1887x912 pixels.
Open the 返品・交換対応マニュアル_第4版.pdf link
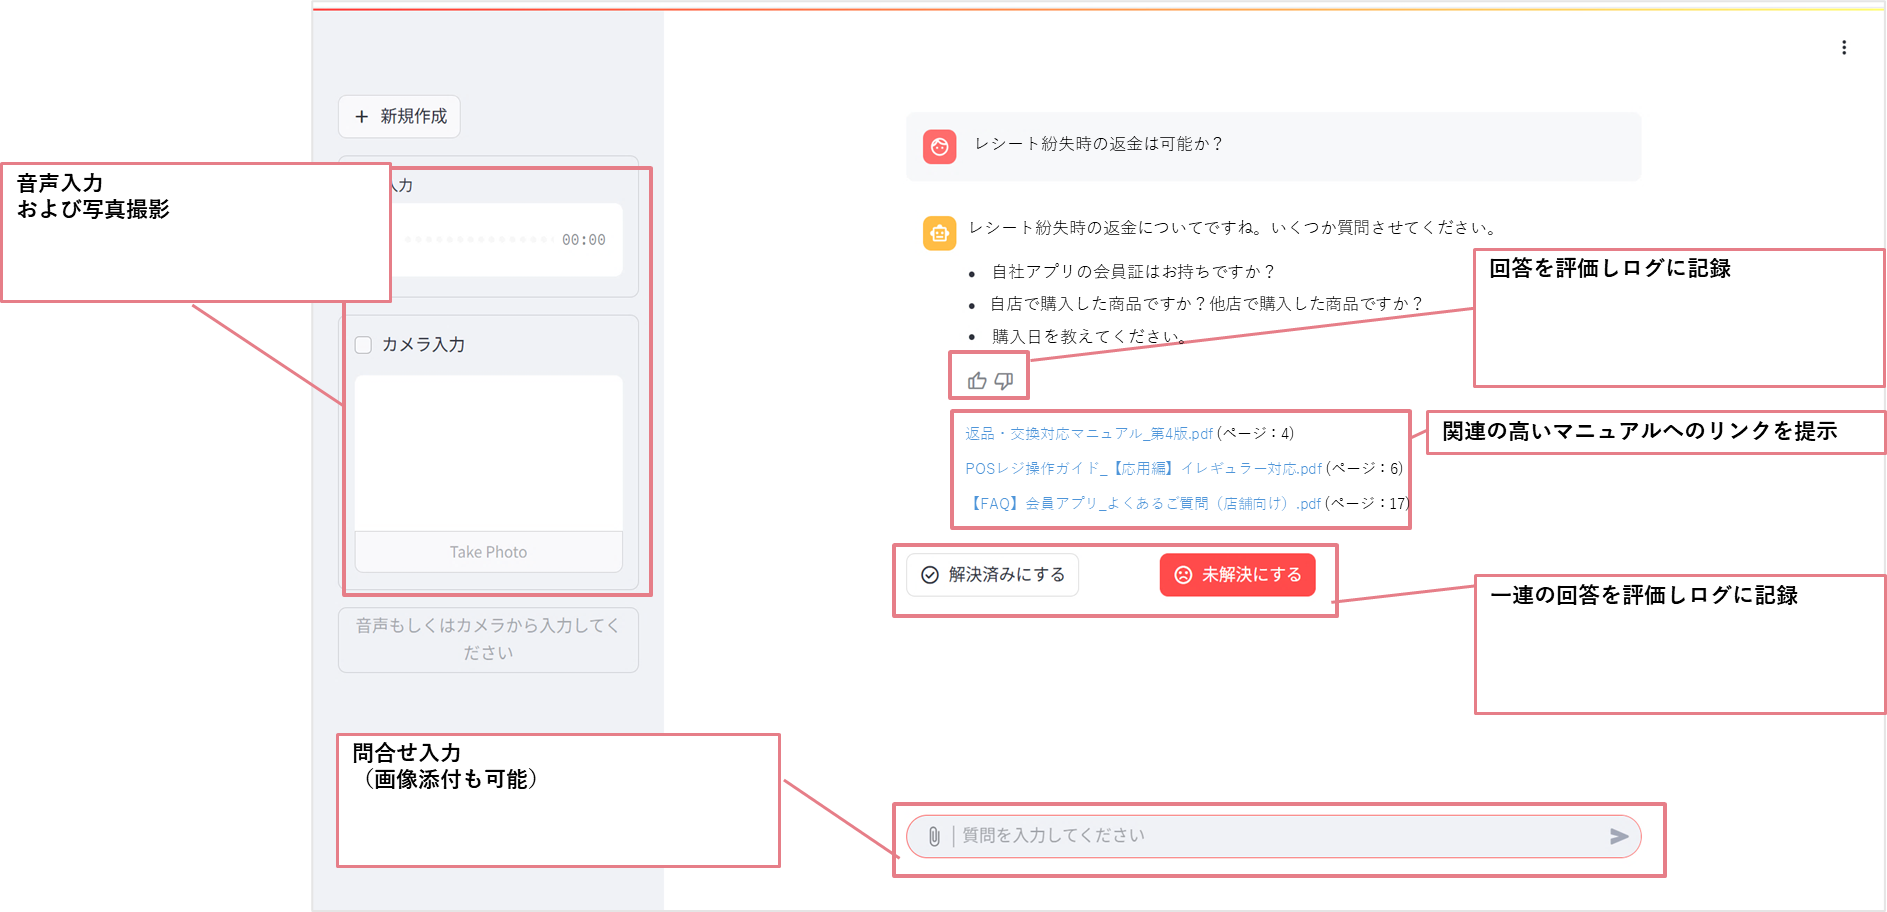(1089, 433)
